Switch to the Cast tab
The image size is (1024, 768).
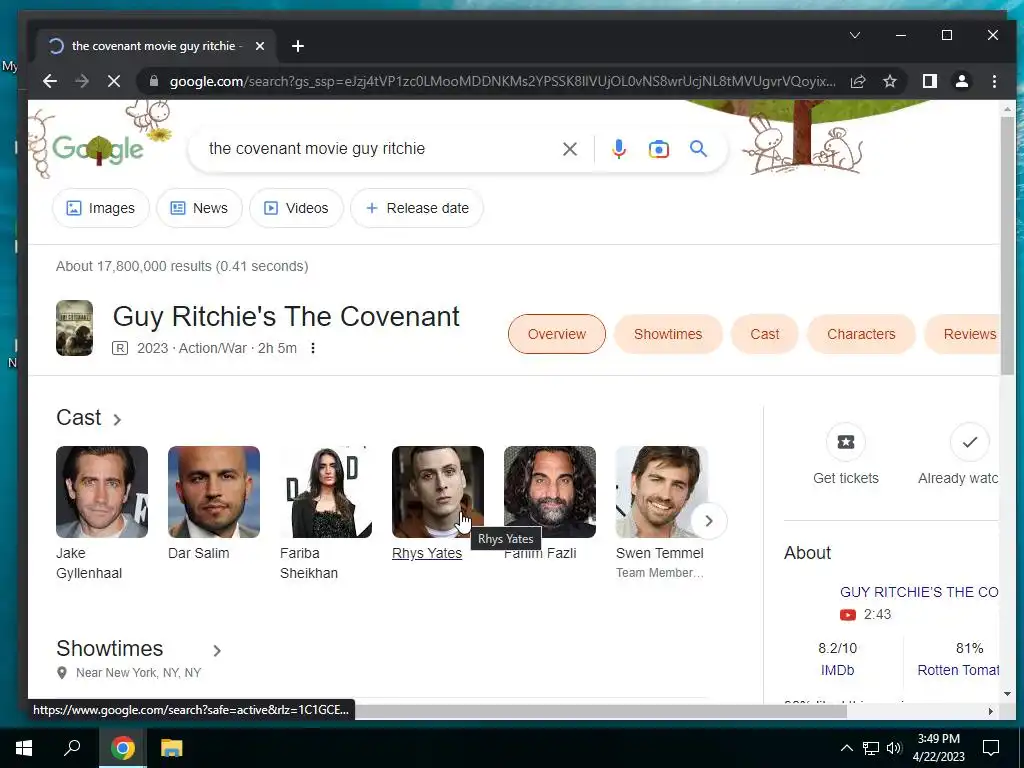[x=765, y=334]
